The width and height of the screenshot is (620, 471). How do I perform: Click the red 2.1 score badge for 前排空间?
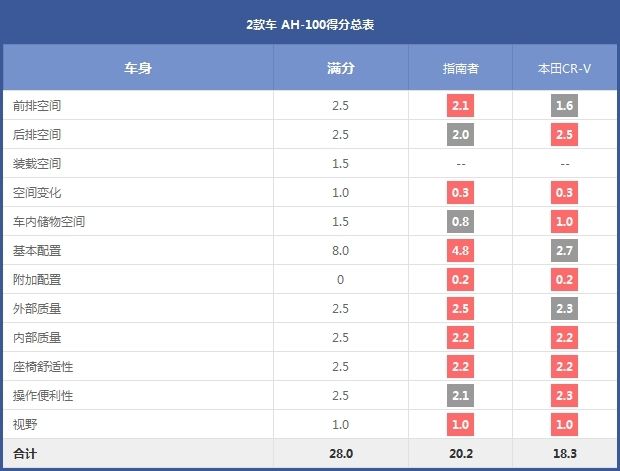point(460,106)
